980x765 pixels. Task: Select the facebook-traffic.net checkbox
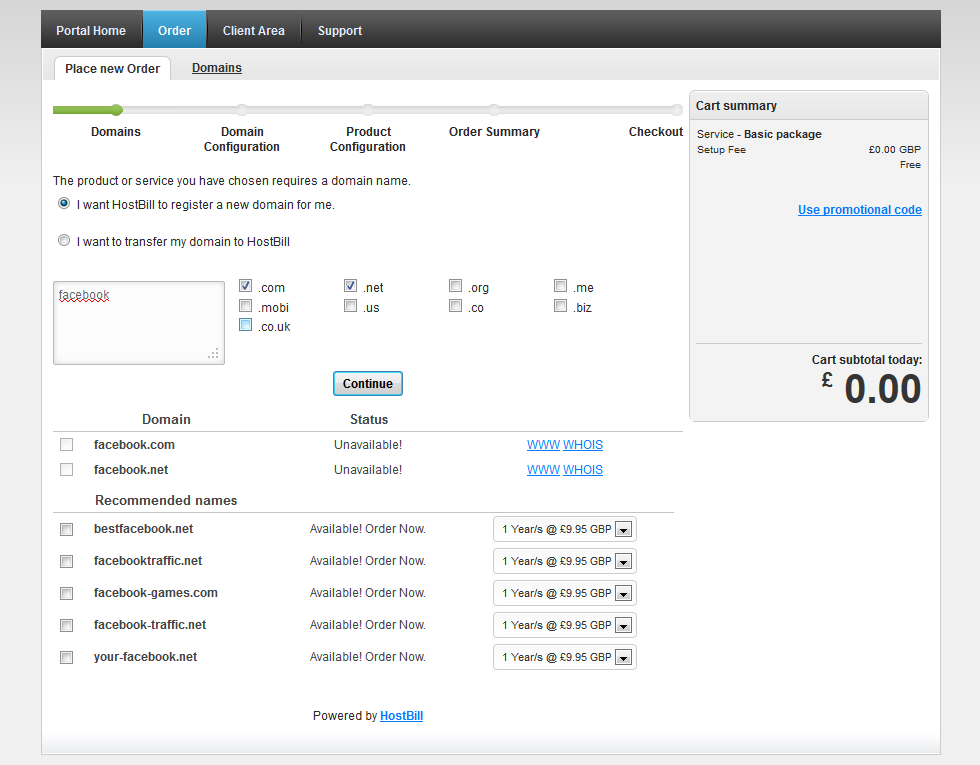pos(66,625)
